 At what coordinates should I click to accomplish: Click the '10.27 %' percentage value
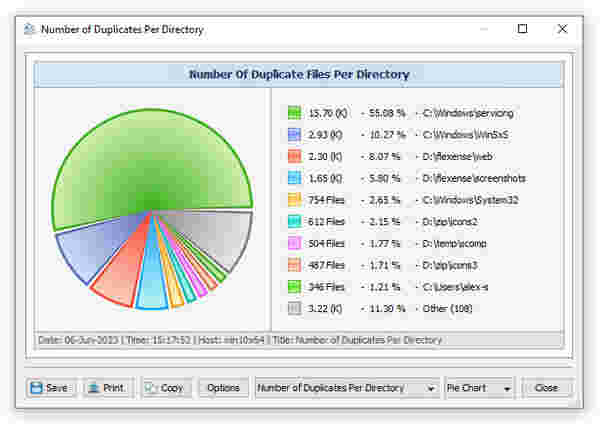[387, 135]
